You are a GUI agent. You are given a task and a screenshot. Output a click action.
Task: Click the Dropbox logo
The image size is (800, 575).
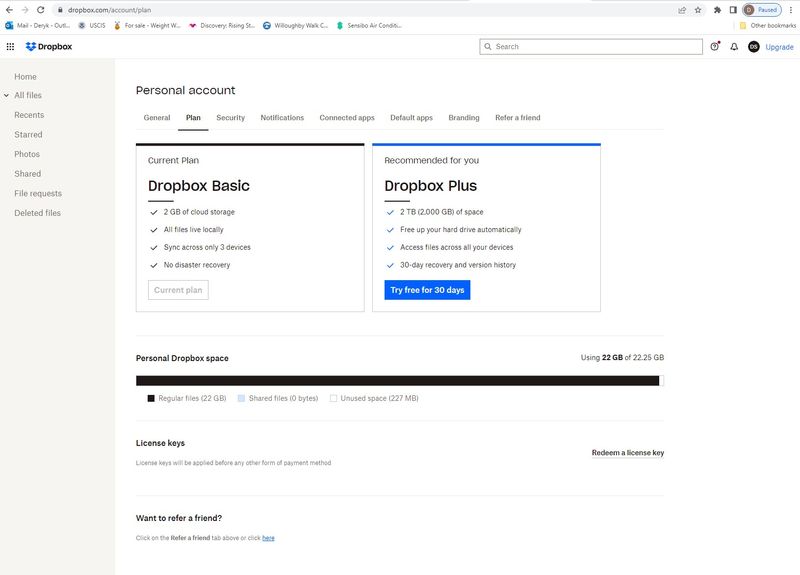(x=49, y=46)
